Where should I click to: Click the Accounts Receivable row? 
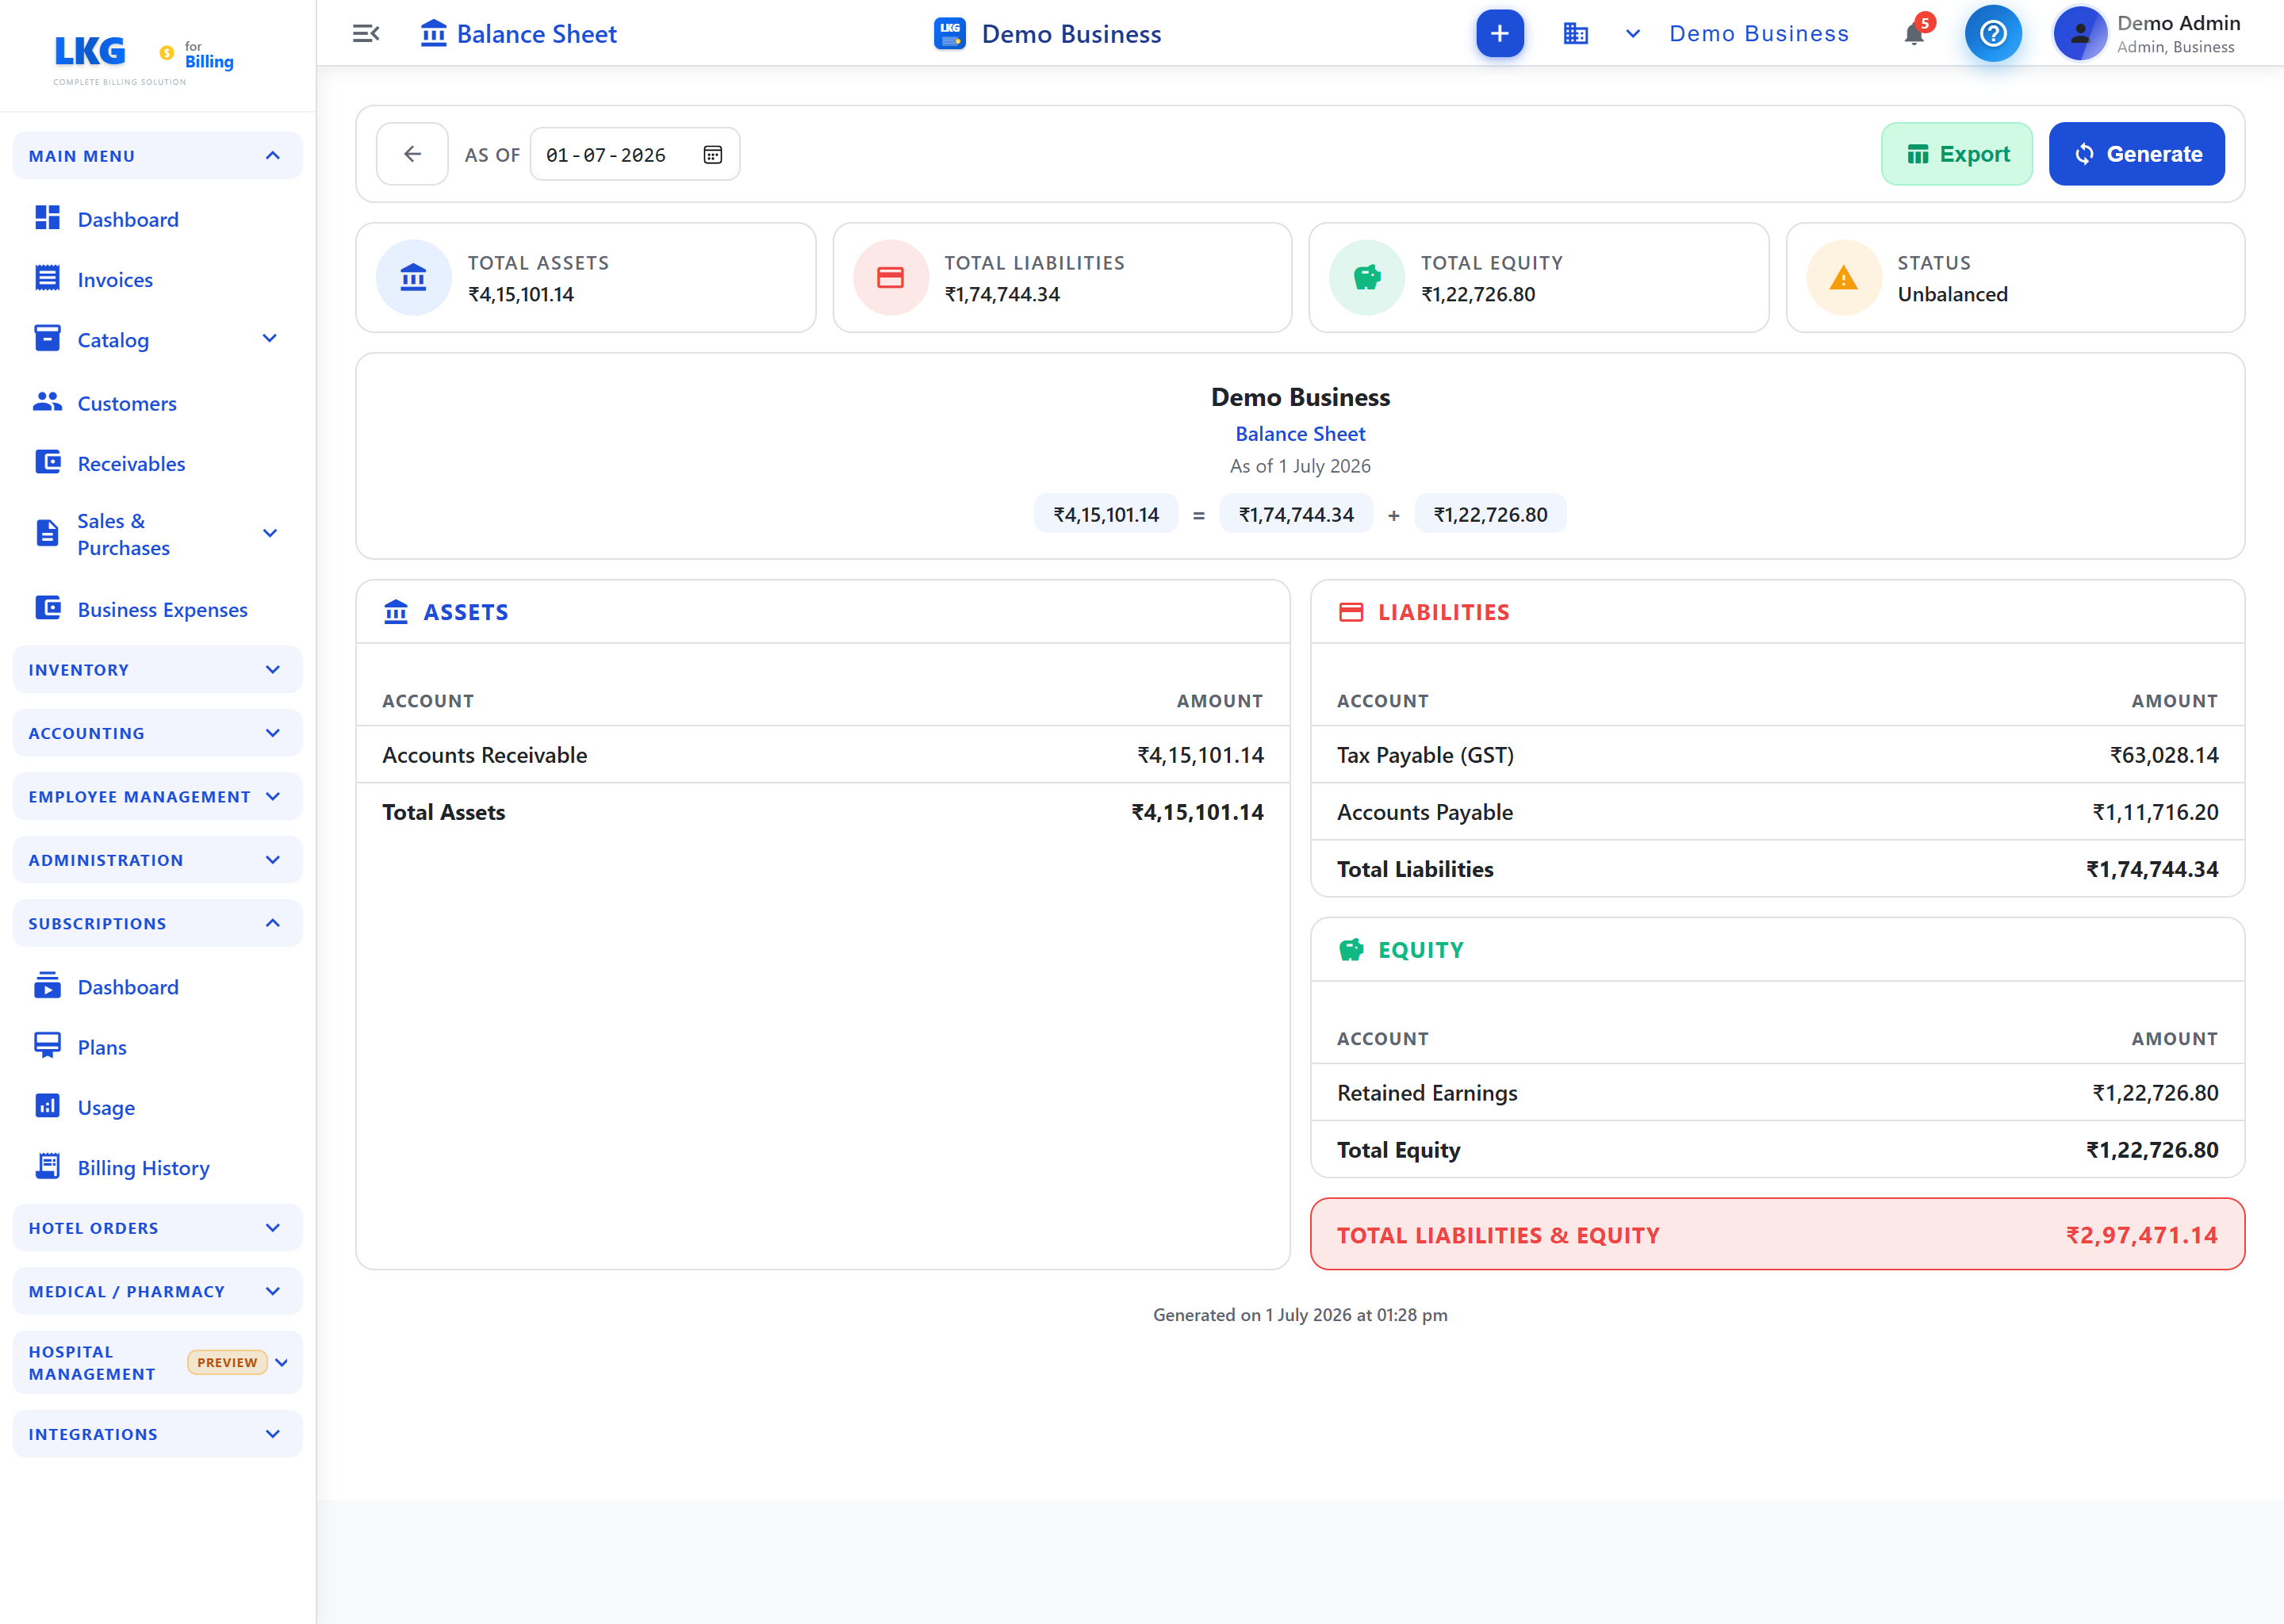click(x=822, y=755)
